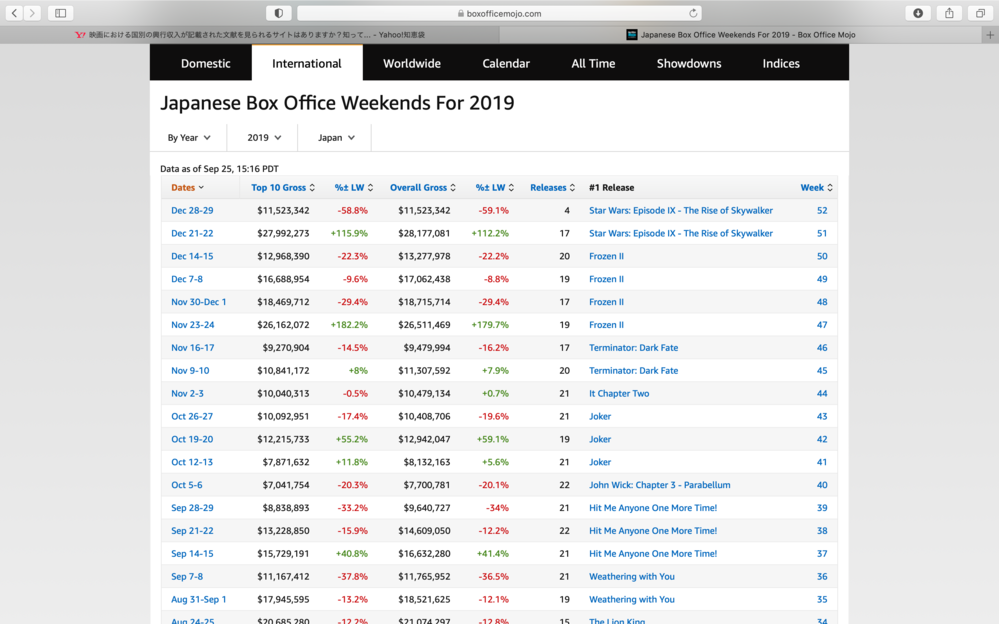Viewport: 999px width, 624px height.
Task: Open the Dec 21-22 weekend
Action: pos(192,233)
